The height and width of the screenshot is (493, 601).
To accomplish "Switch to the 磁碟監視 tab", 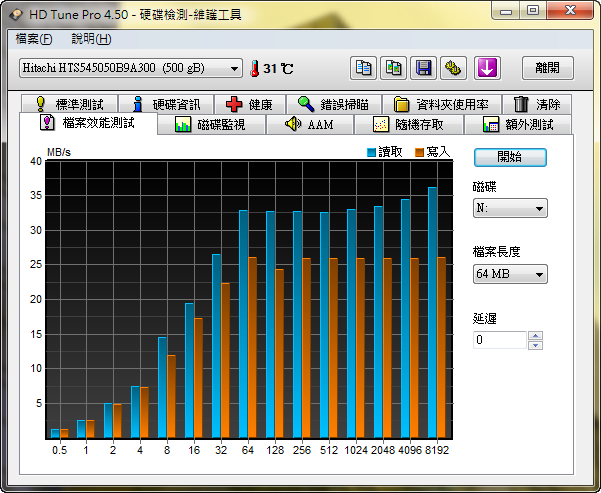I will [211, 125].
